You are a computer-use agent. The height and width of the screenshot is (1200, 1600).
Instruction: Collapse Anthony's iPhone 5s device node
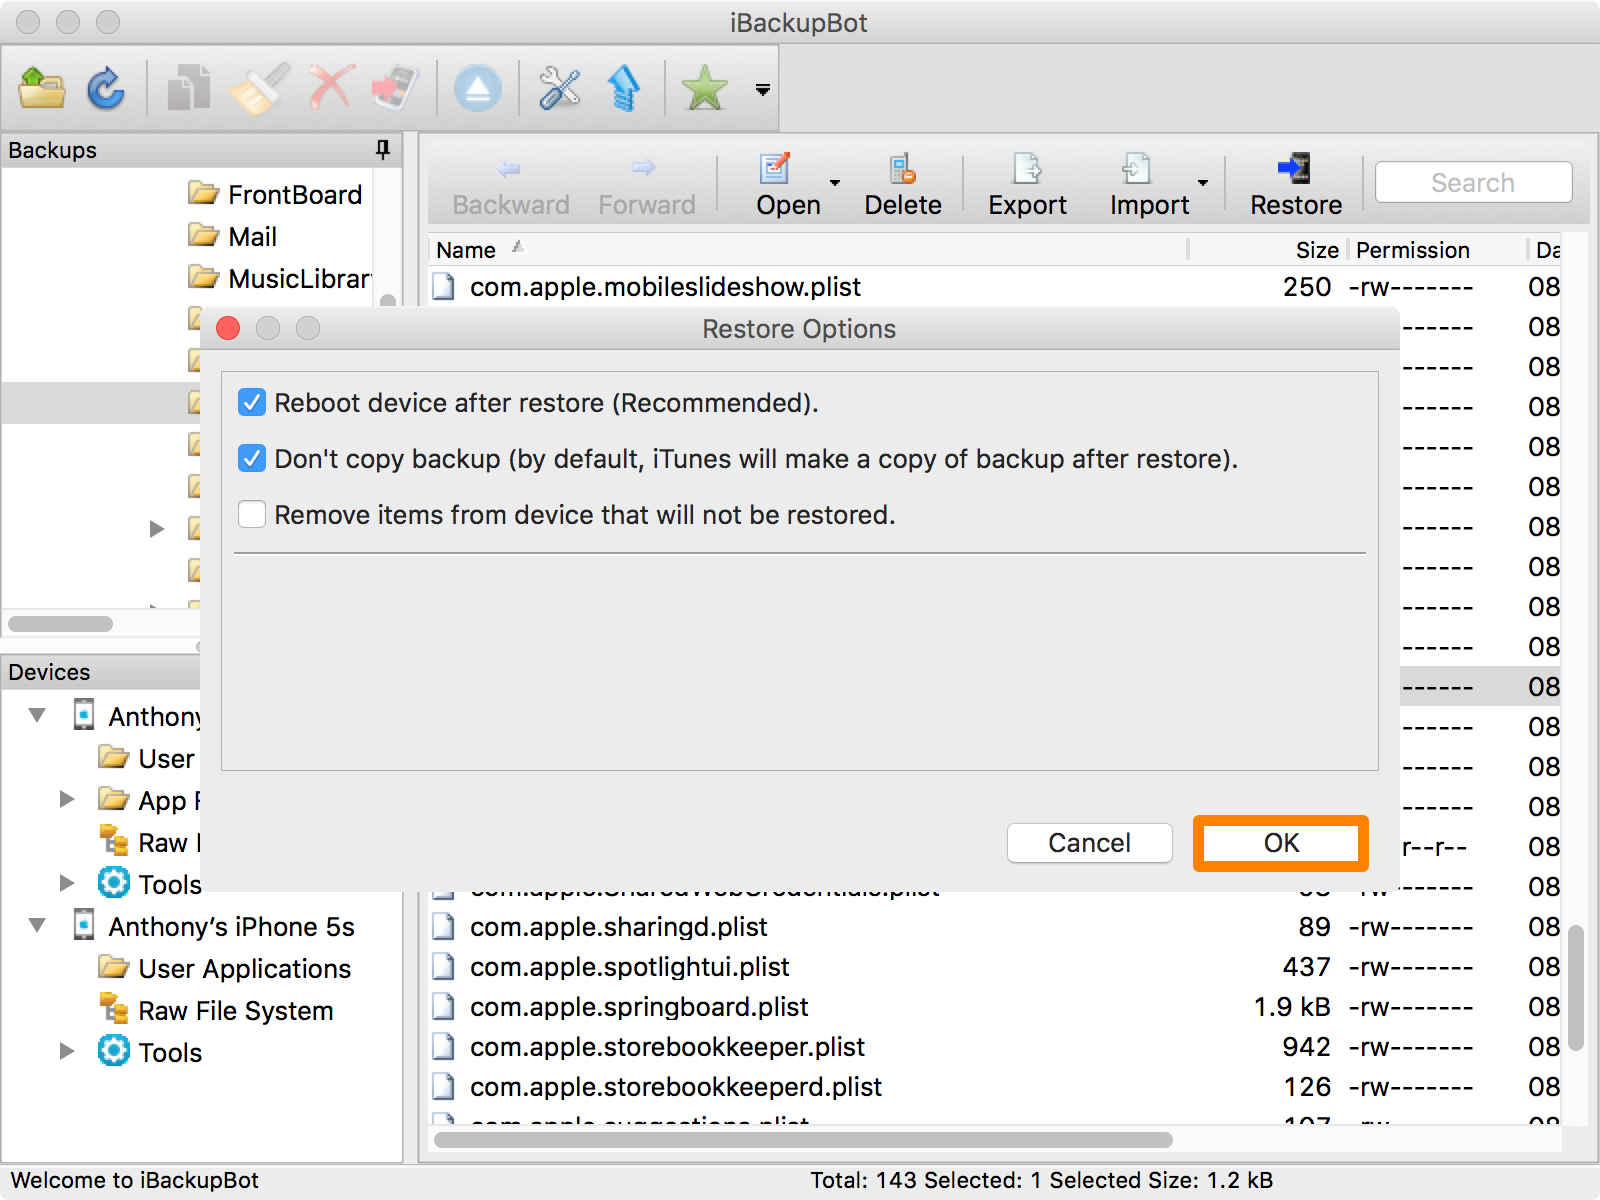click(38, 925)
